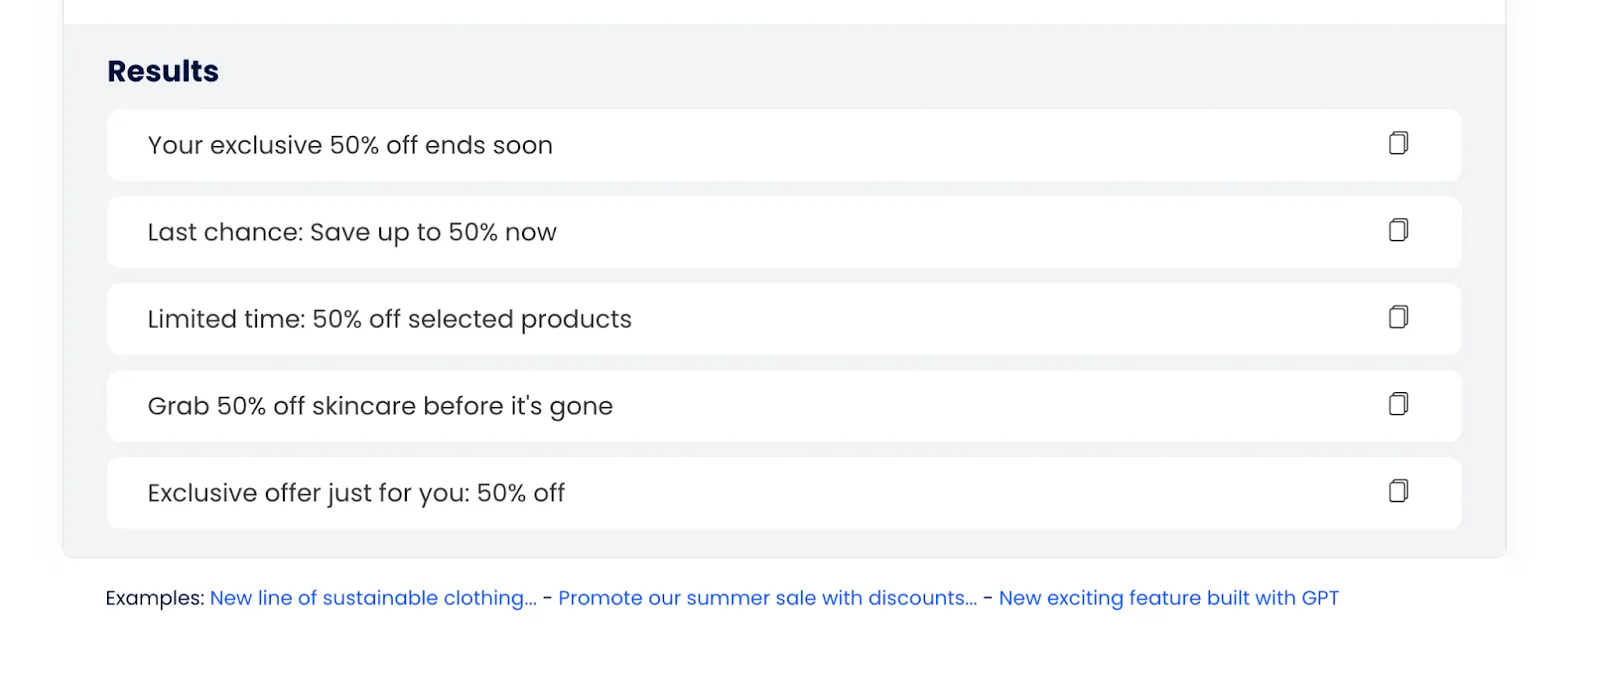Copy the "Last chance" result text

pyautogui.click(x=1398, y=230)
